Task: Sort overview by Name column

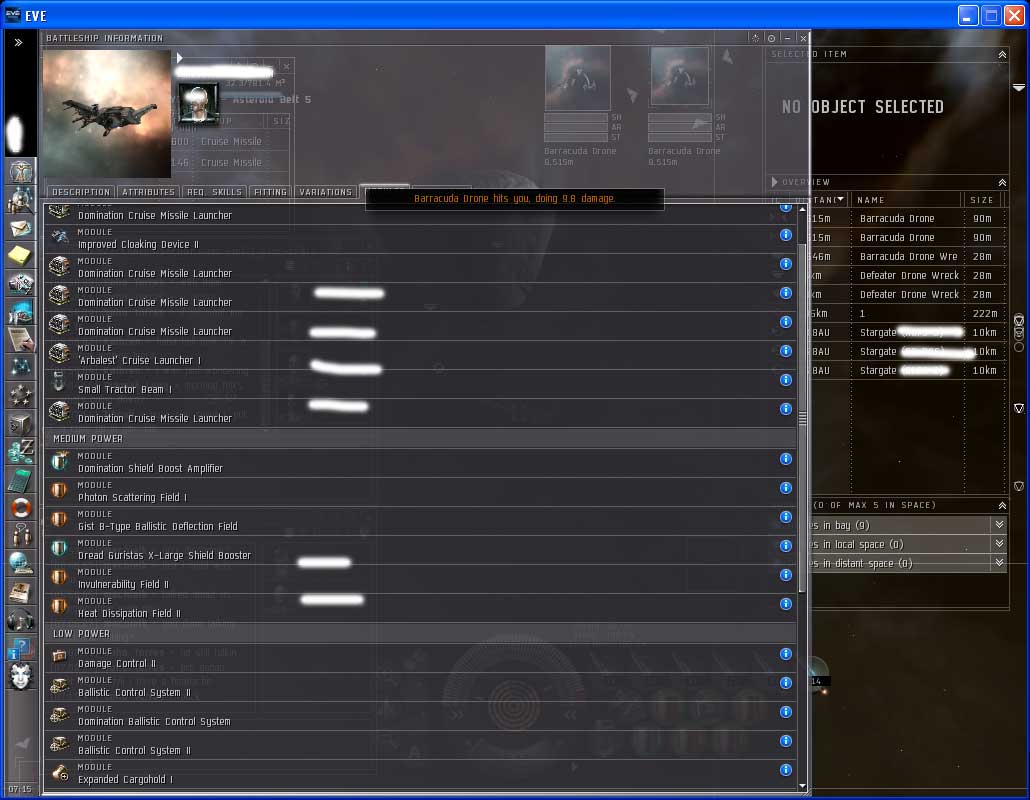Action: (907, 200)
